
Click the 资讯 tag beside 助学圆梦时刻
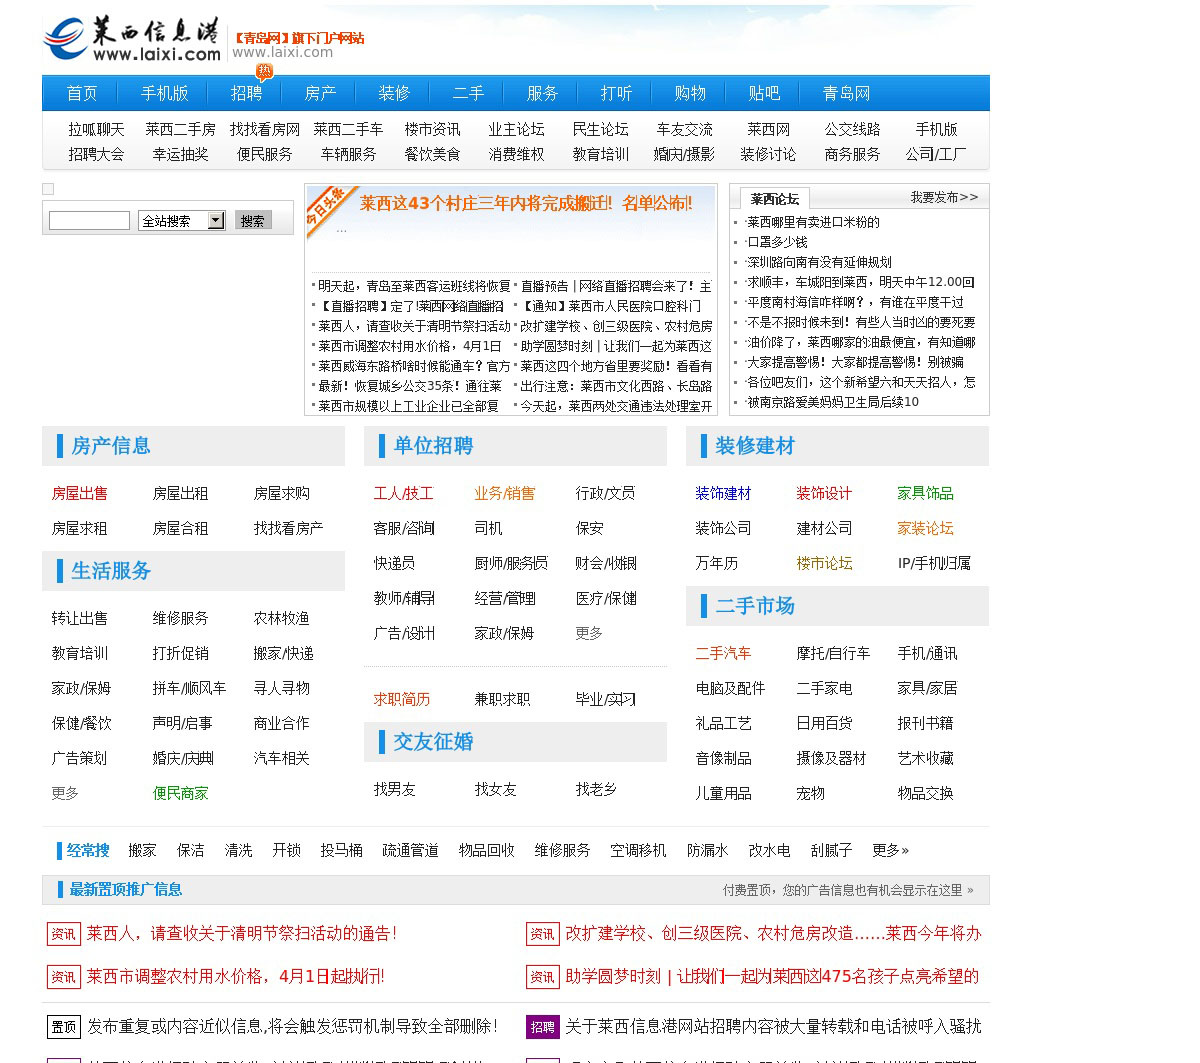(x=542, y=977)
